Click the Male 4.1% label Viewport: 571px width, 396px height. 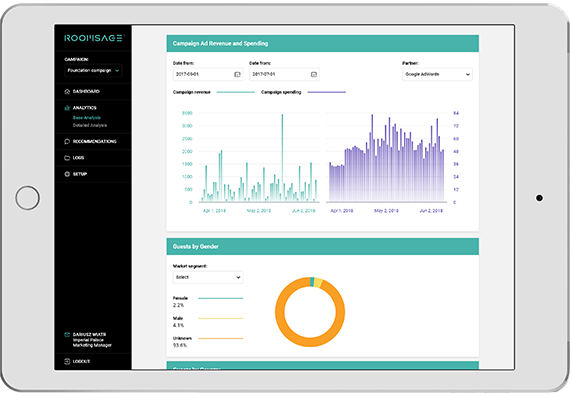178,322
